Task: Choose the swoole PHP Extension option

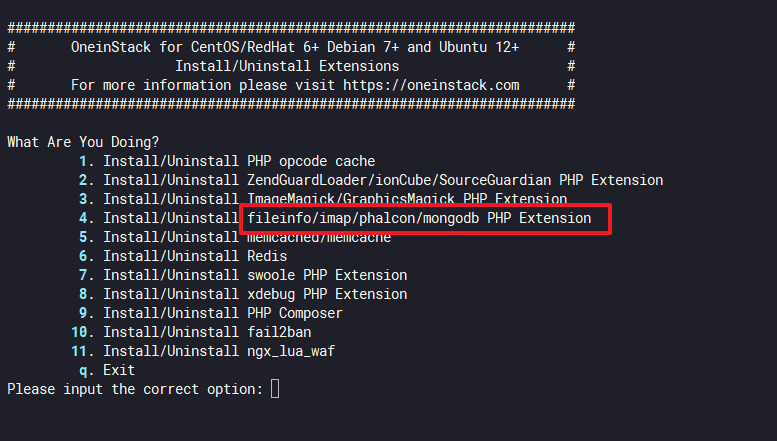Action: 255,275
